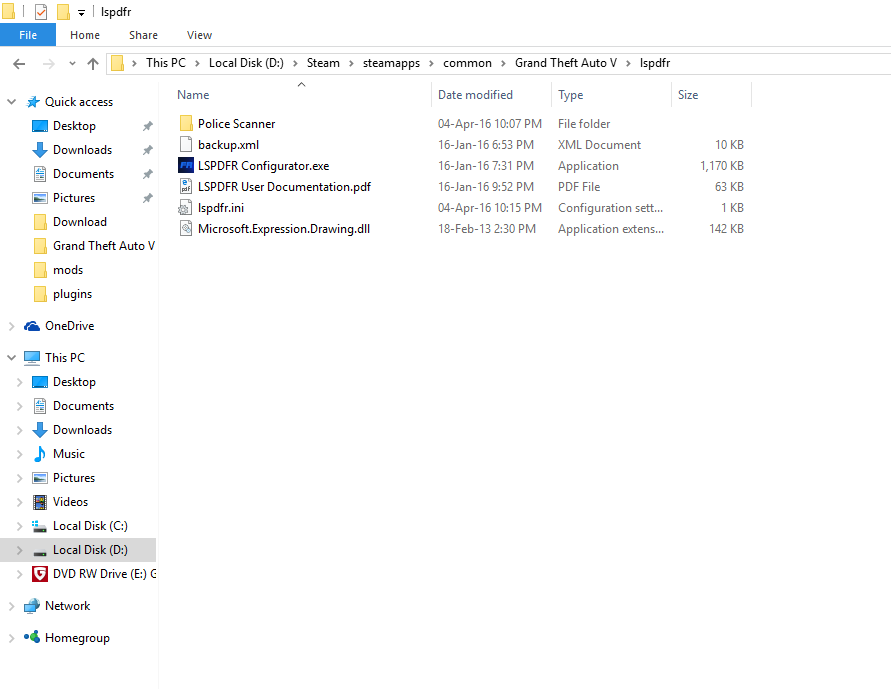Collapse the Quick access section
This screenshot has width=891, height=689.
pos(11,102)
